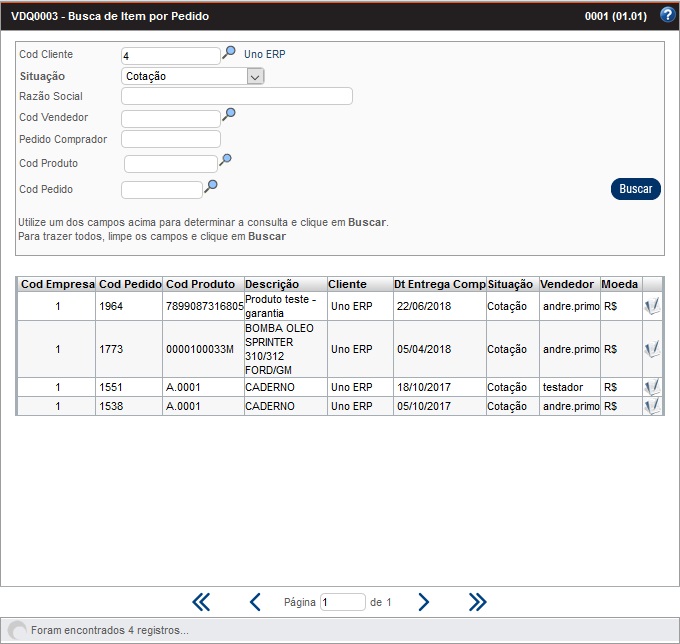Click the action icon for order 1964
This screenshot has height=644, width=680.
click(652, 306)
